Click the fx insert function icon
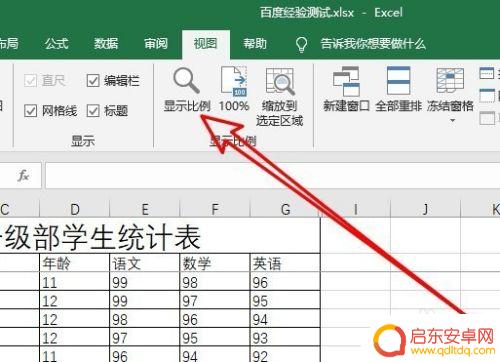The image size is (500, 362). (23, 175)
